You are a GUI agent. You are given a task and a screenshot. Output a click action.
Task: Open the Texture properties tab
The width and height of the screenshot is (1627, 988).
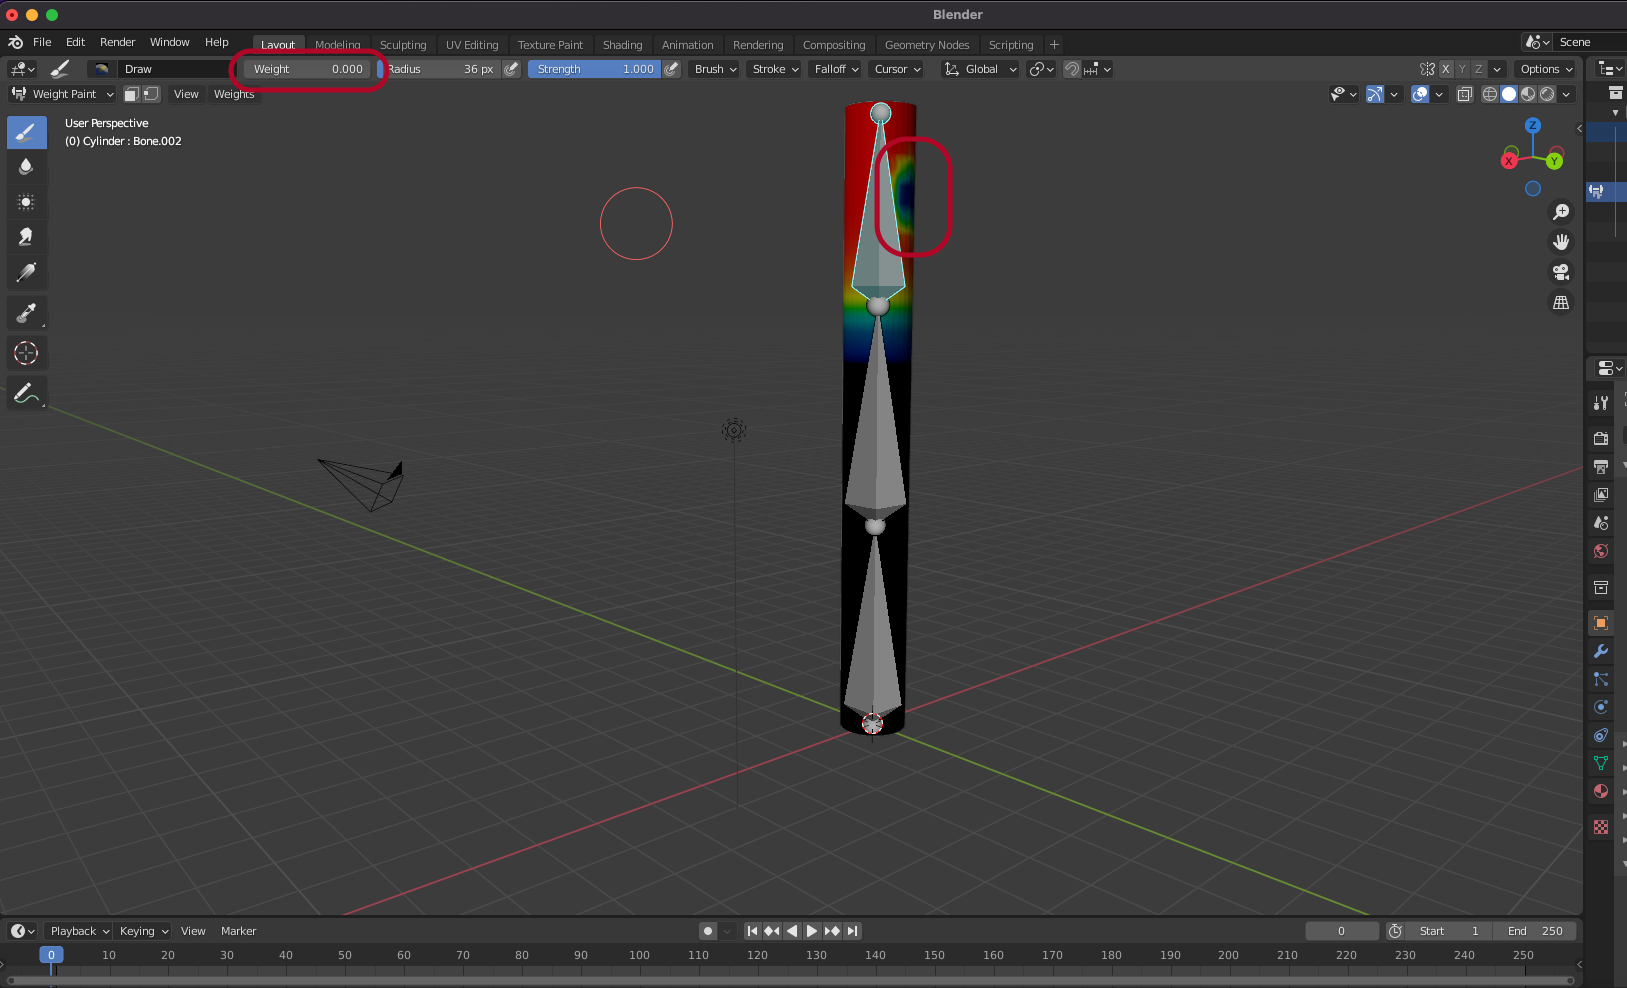pos(1601,827)
